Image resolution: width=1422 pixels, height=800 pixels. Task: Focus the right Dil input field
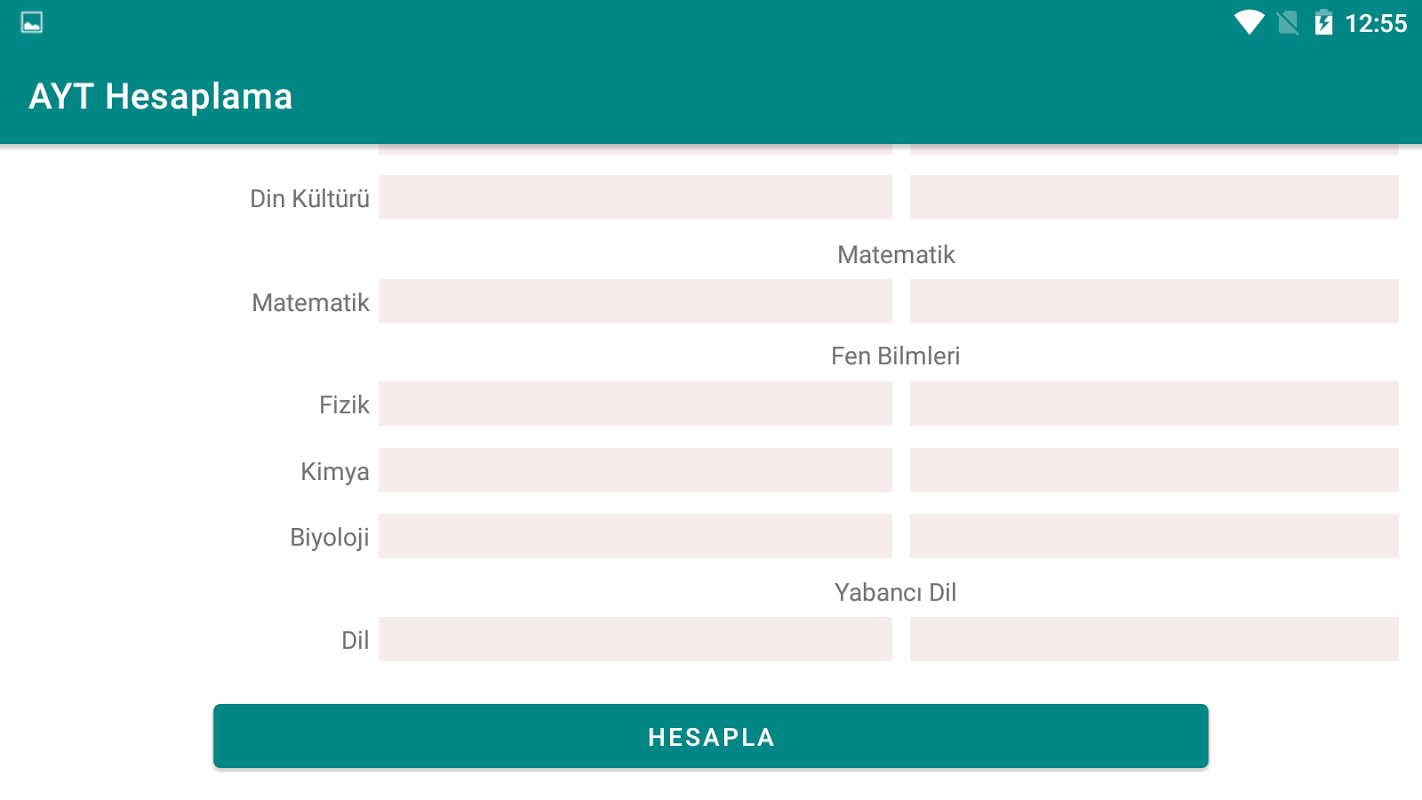click(x=1154, y=639)
